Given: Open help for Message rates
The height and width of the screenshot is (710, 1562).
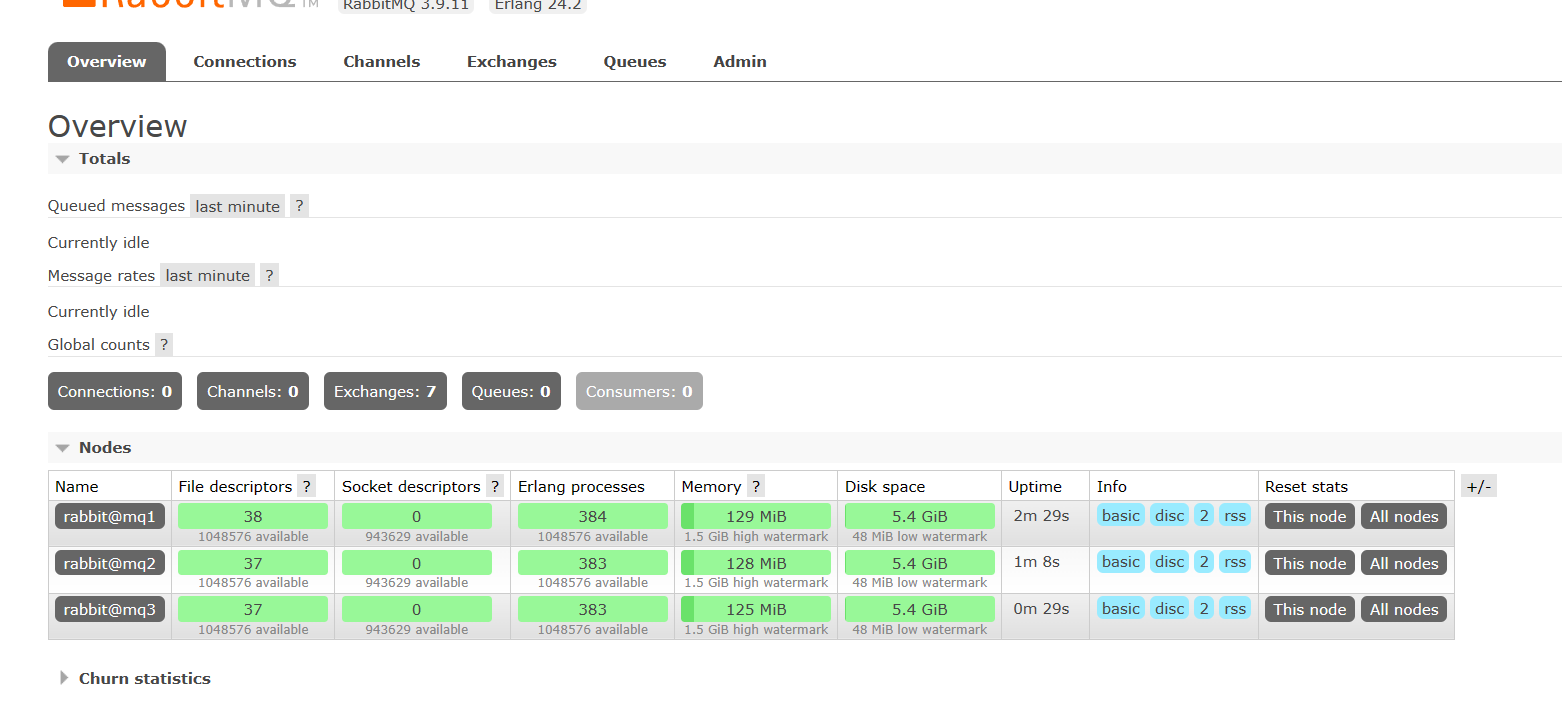Looking at the screenshot, I should point(269,275).
